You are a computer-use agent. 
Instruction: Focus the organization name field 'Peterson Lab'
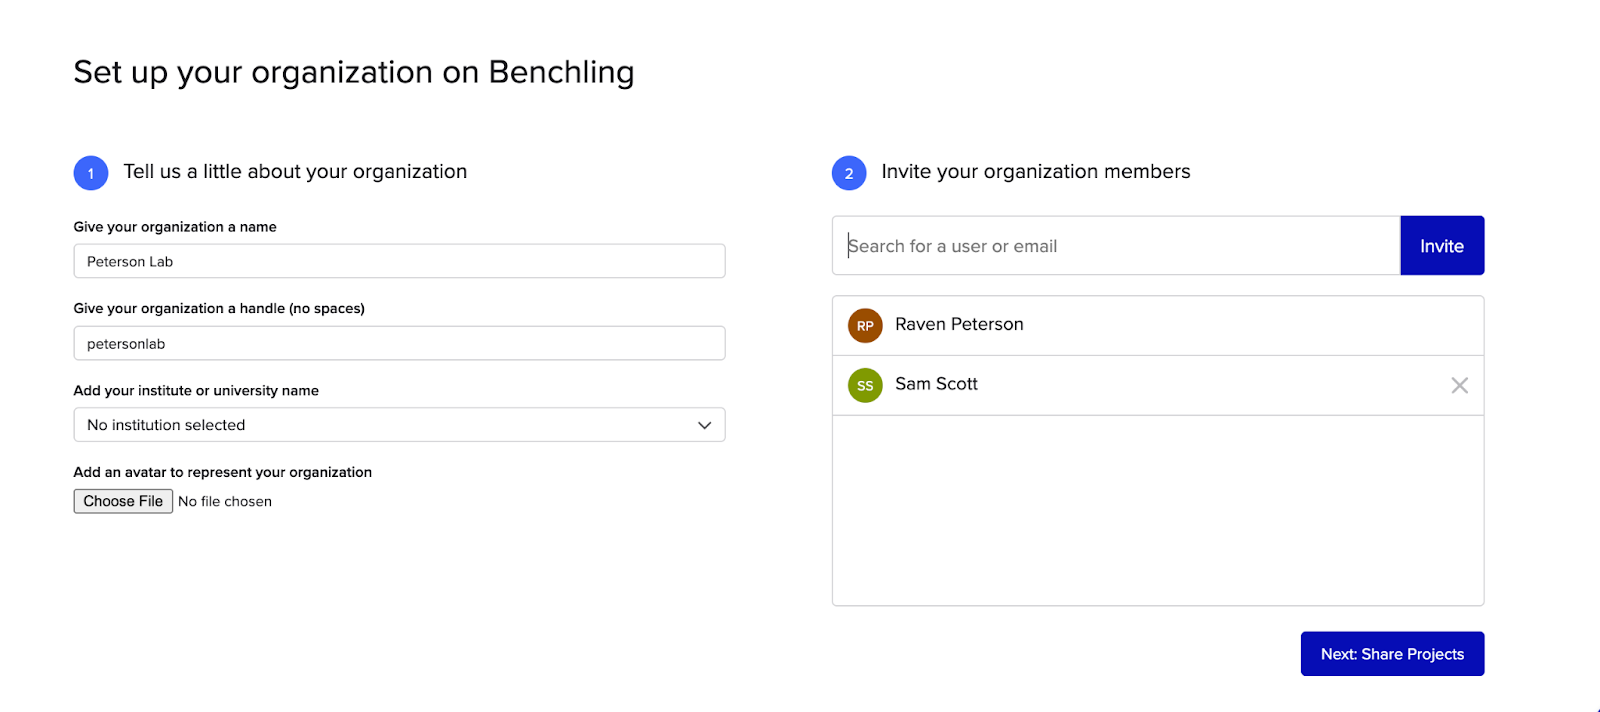[399, 262]
